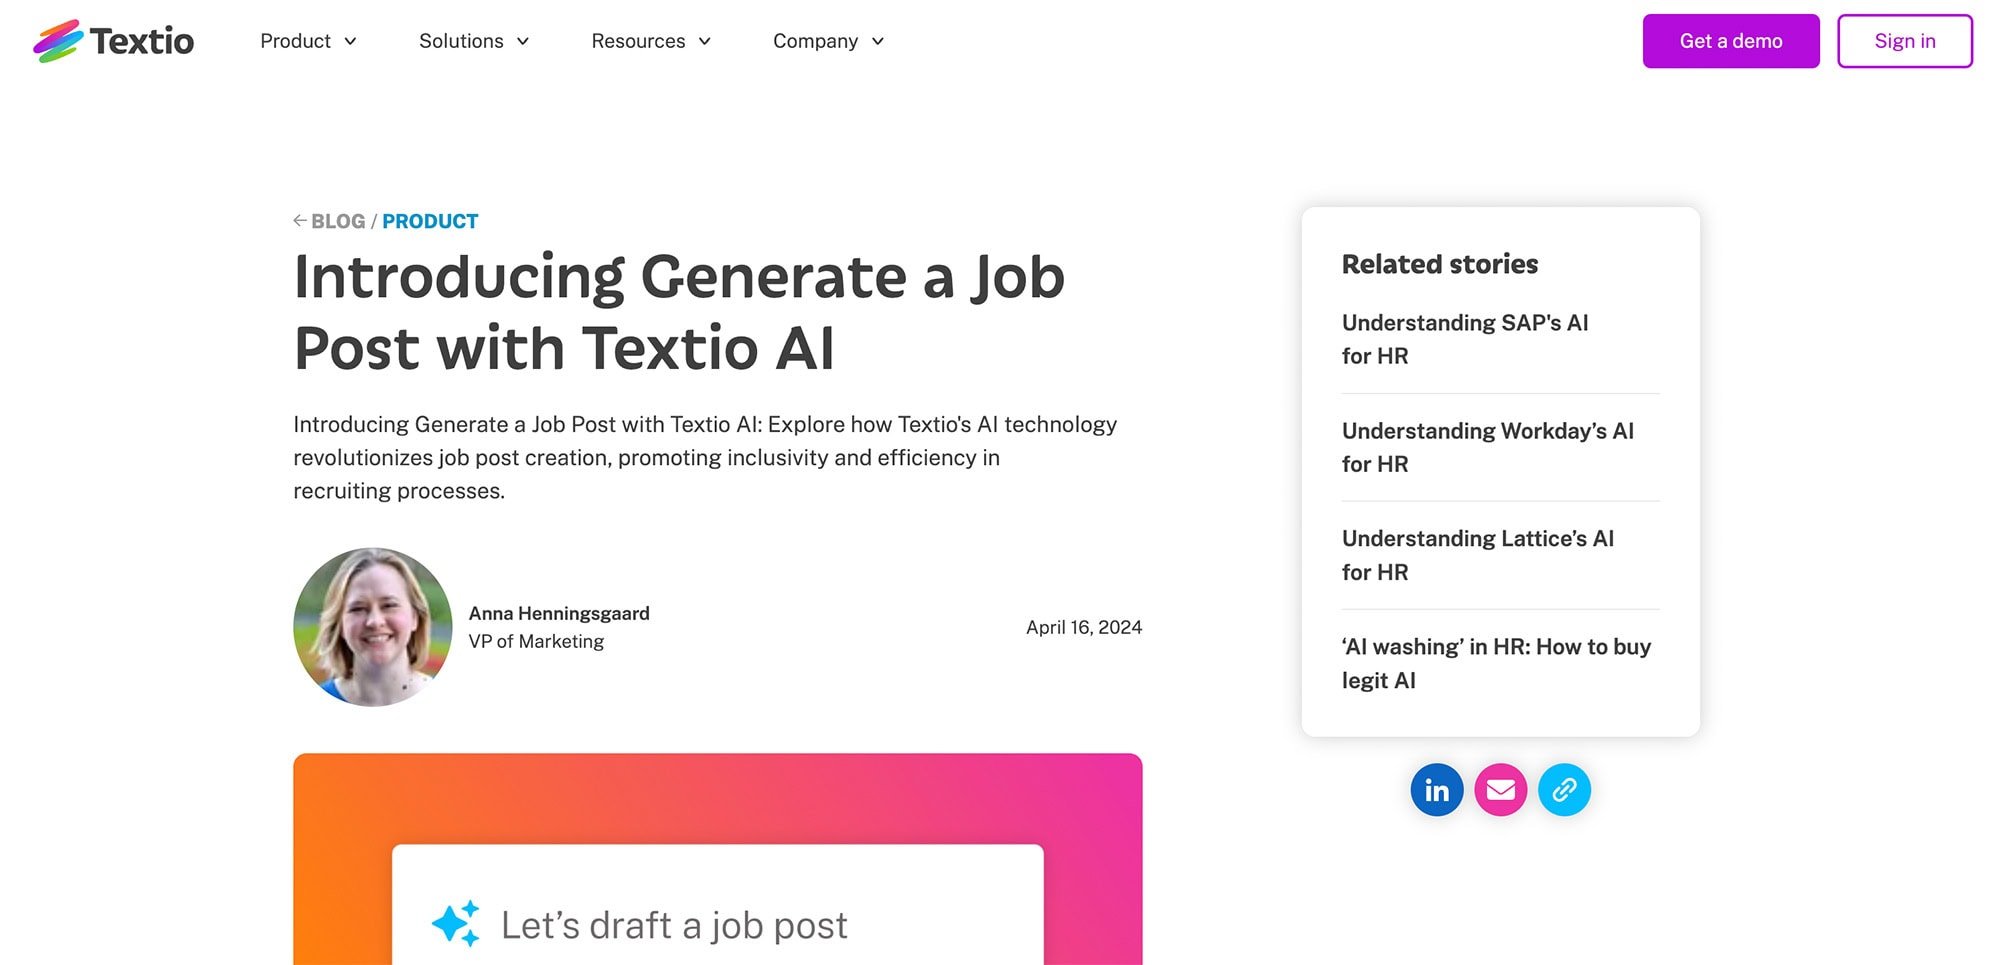Open the Solutions menu
The image size is (2000, 965).
pyautogui.click(x=474, y=41)
